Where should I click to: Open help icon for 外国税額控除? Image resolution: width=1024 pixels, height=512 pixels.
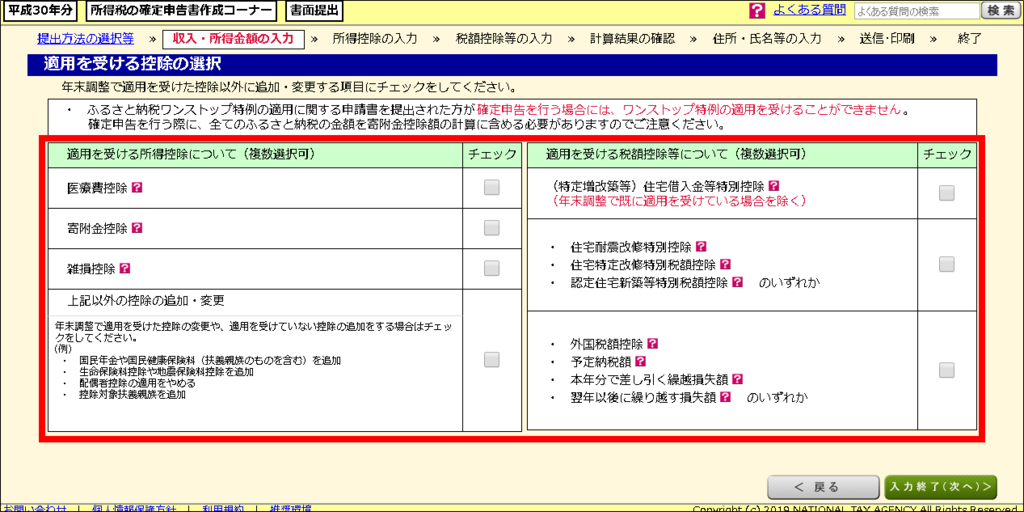(652, 344)
